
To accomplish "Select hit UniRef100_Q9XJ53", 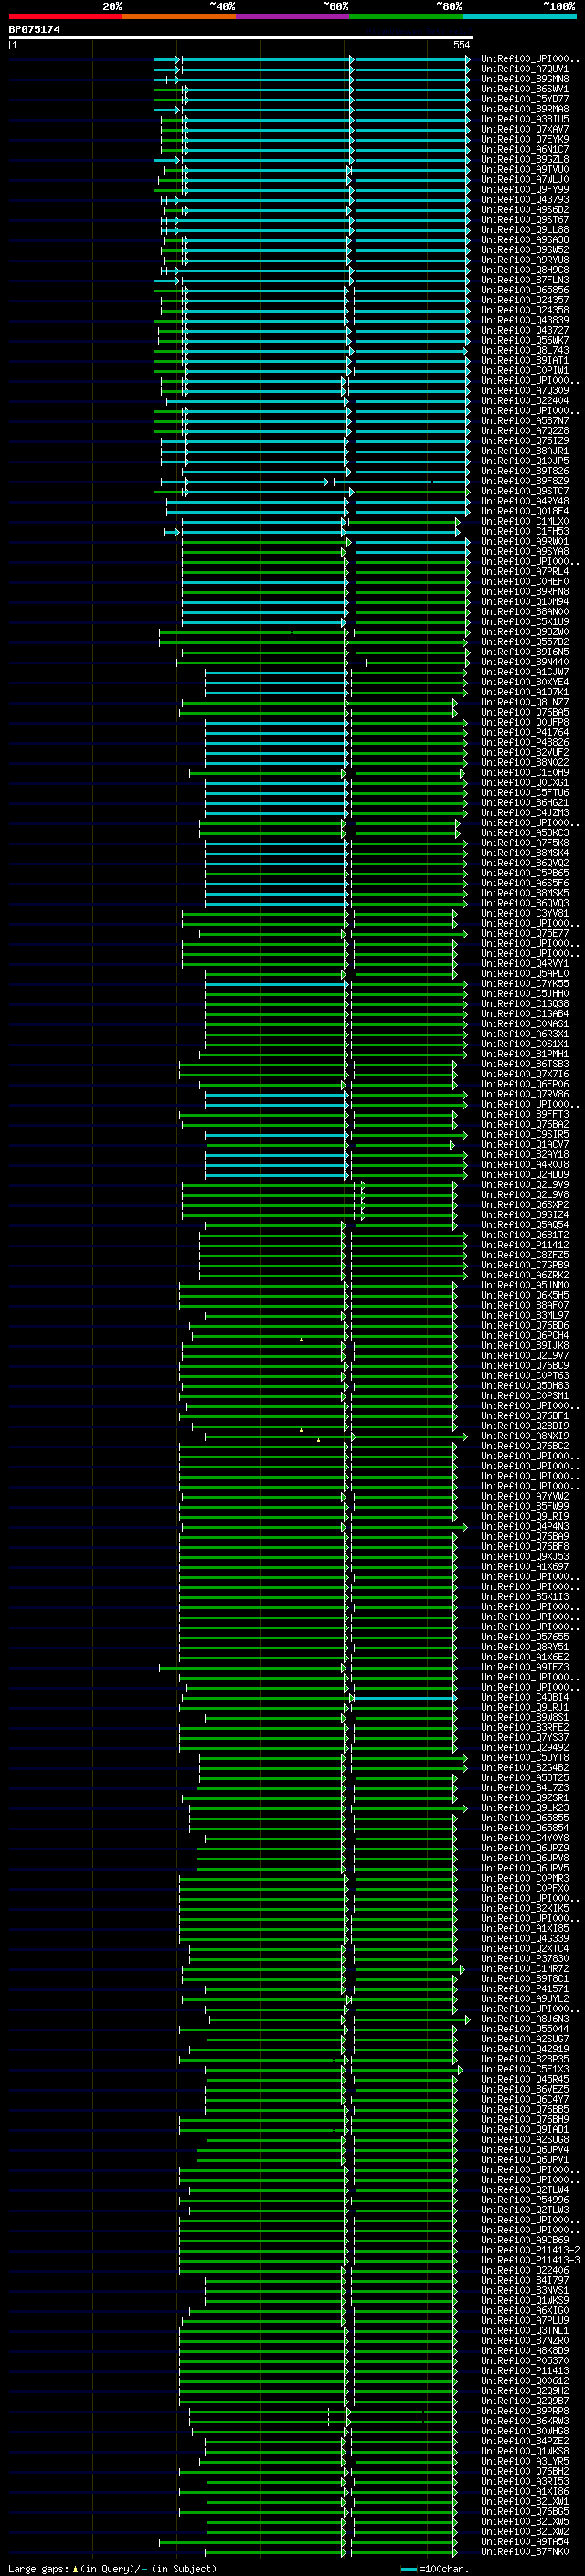I will point(524,1556).
